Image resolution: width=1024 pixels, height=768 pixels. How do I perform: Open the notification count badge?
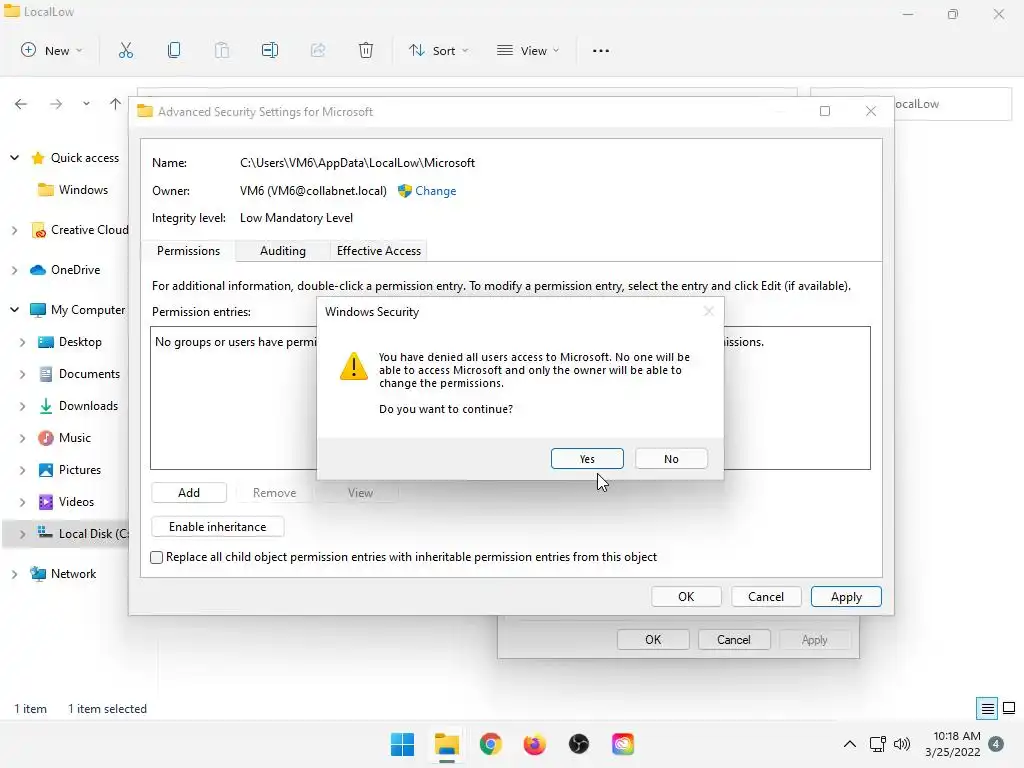tap(996, 744)
